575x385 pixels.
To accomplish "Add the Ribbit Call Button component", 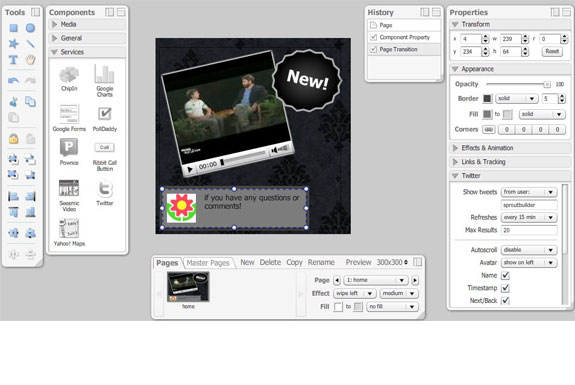I will [105, 157].
